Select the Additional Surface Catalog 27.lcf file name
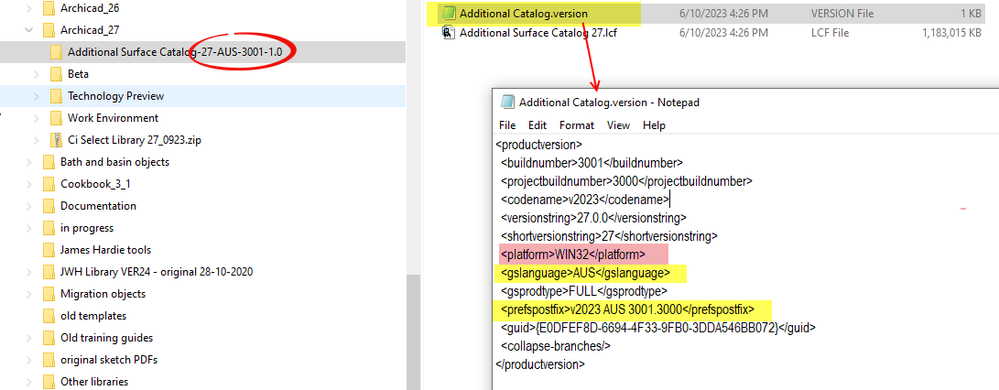 click(538, 33)
